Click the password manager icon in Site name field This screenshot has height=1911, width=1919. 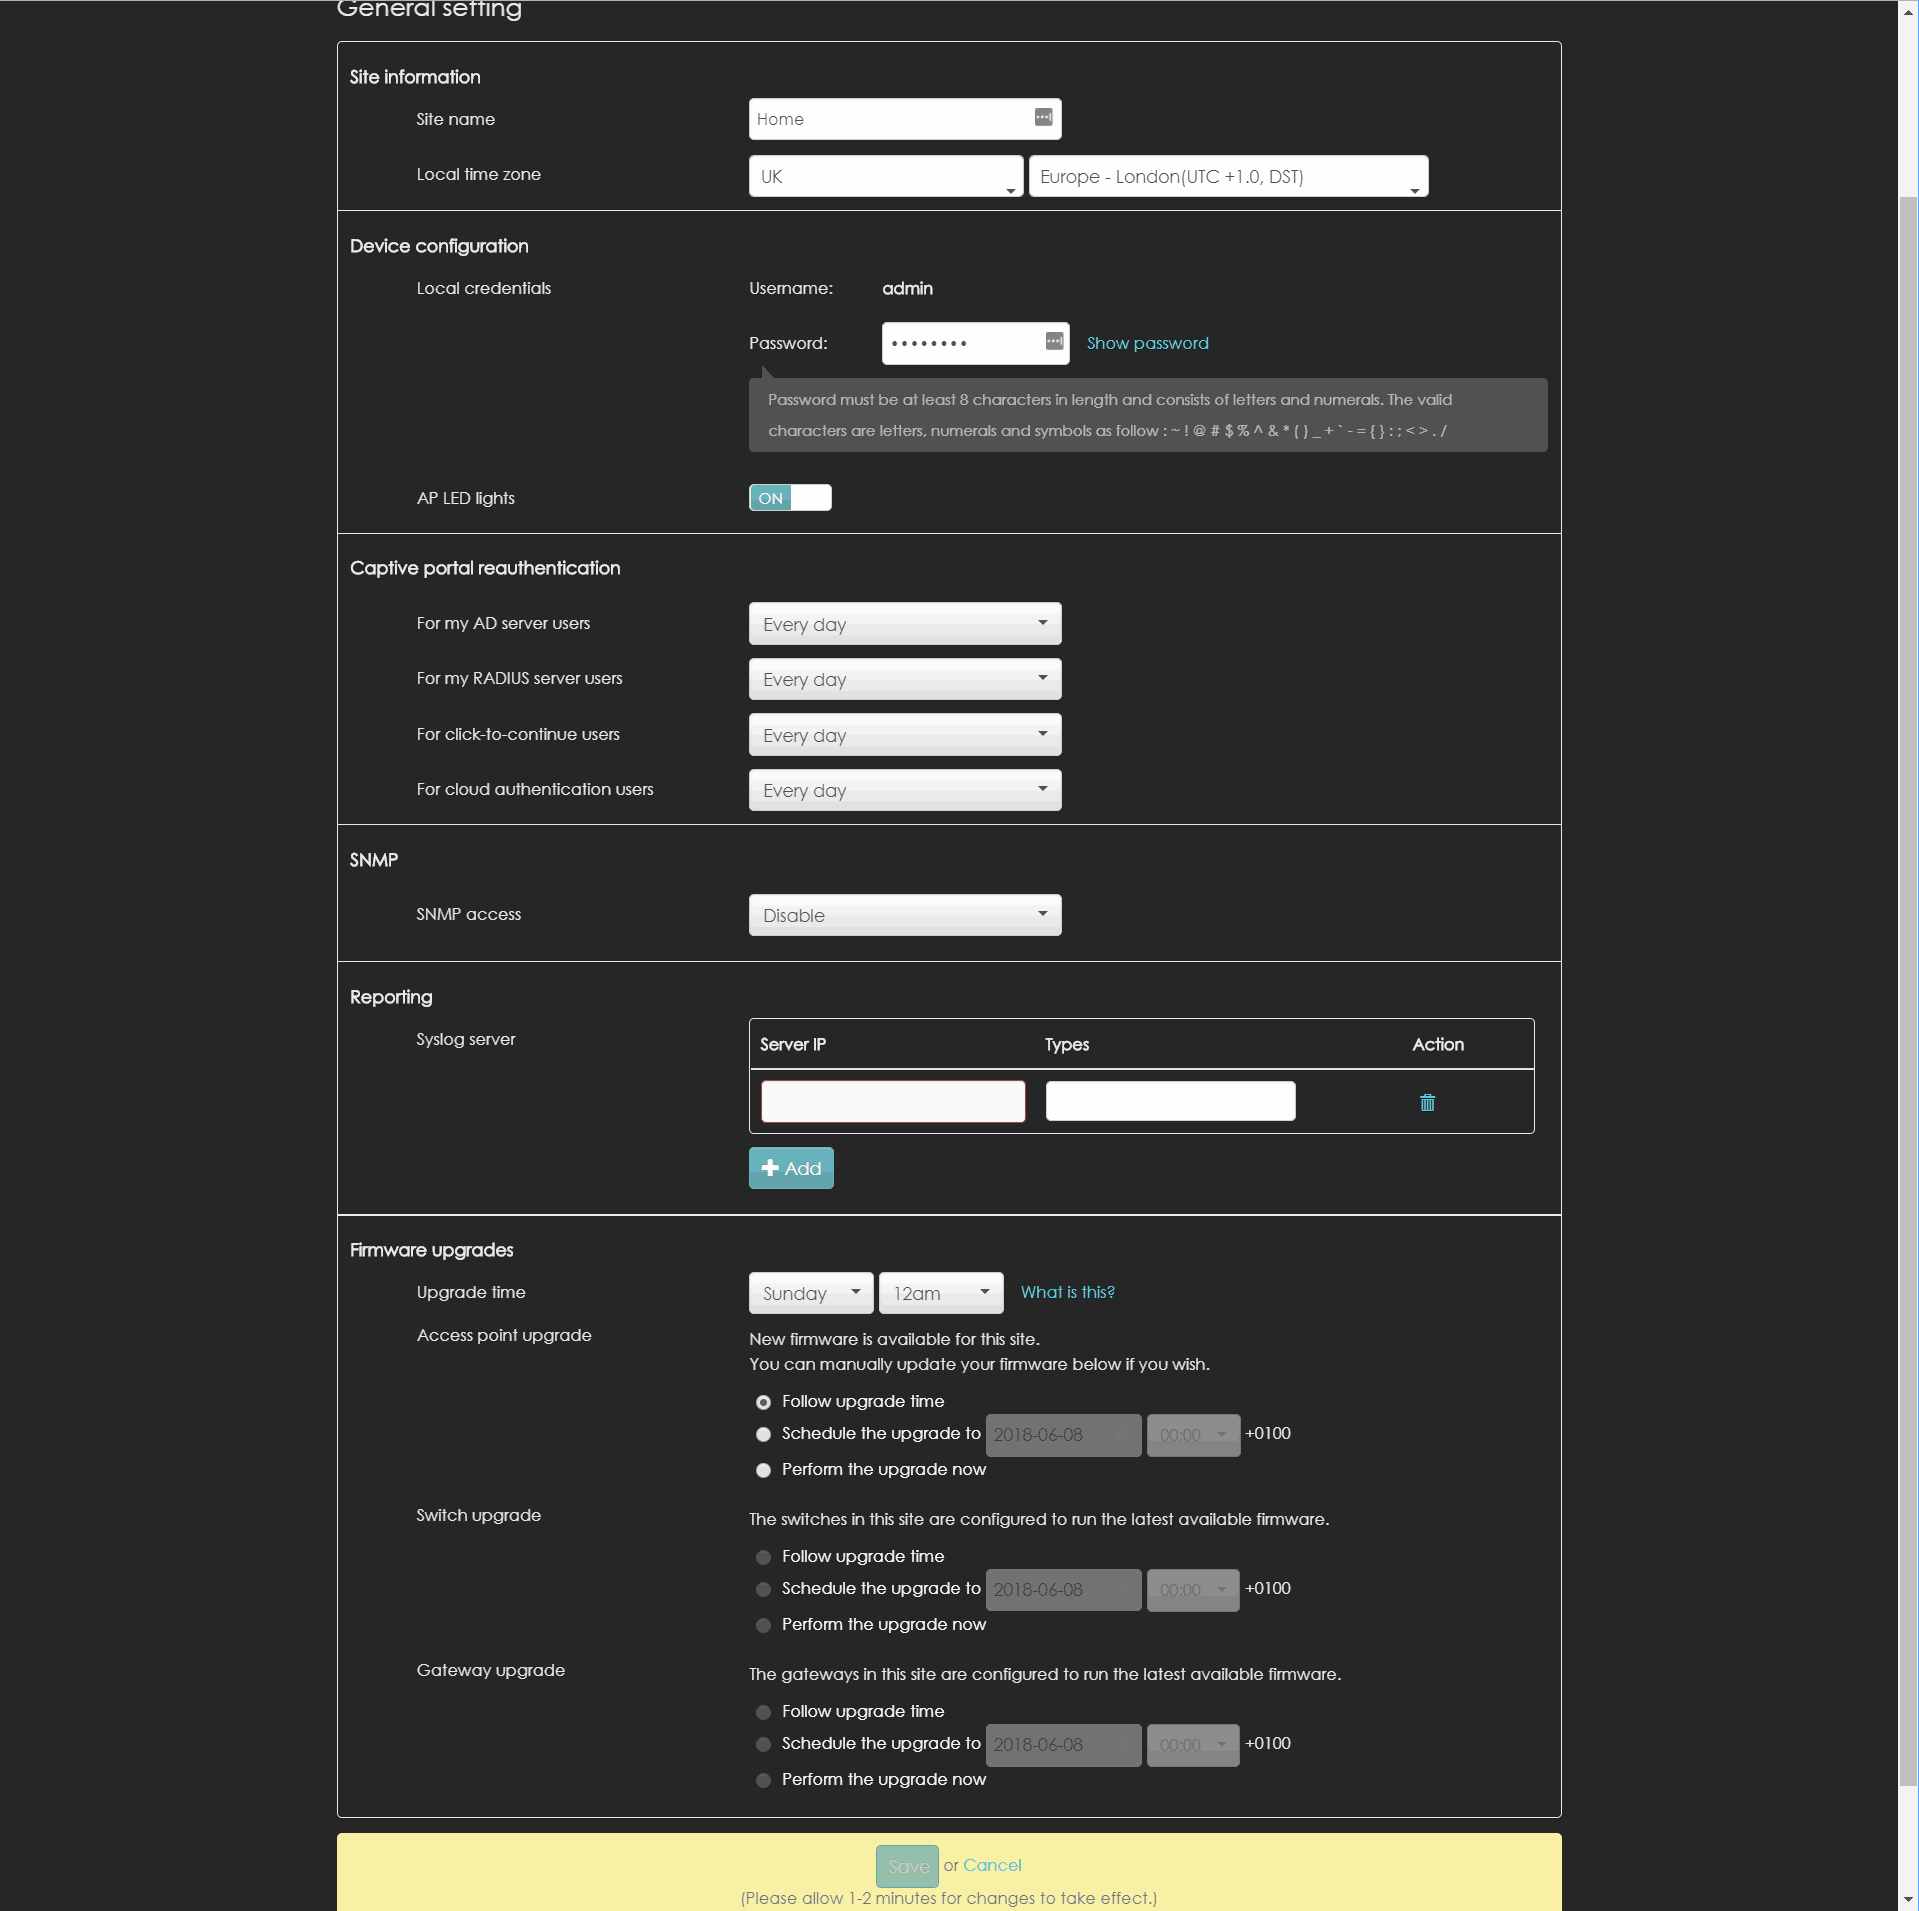[1043, 117]
